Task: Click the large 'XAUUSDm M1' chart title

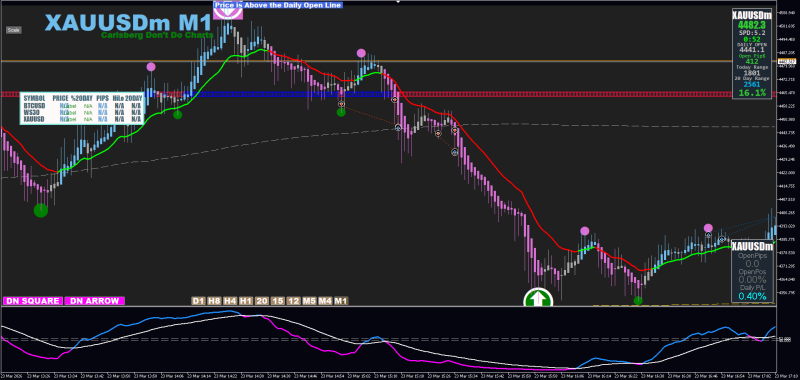Action: coord(128,23)
